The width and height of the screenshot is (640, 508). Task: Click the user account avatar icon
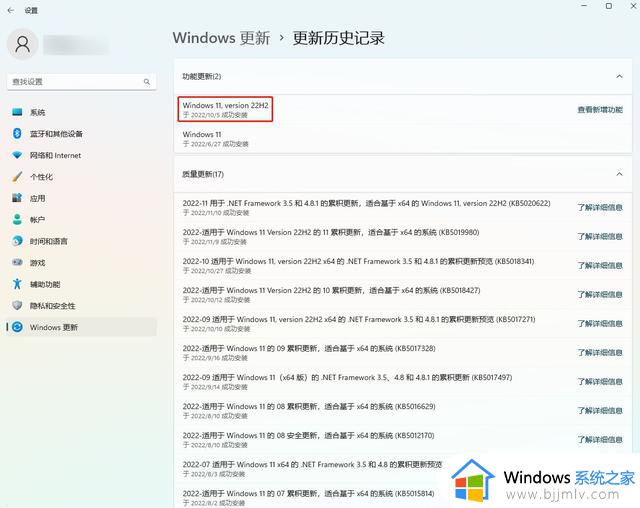(22, 44)
